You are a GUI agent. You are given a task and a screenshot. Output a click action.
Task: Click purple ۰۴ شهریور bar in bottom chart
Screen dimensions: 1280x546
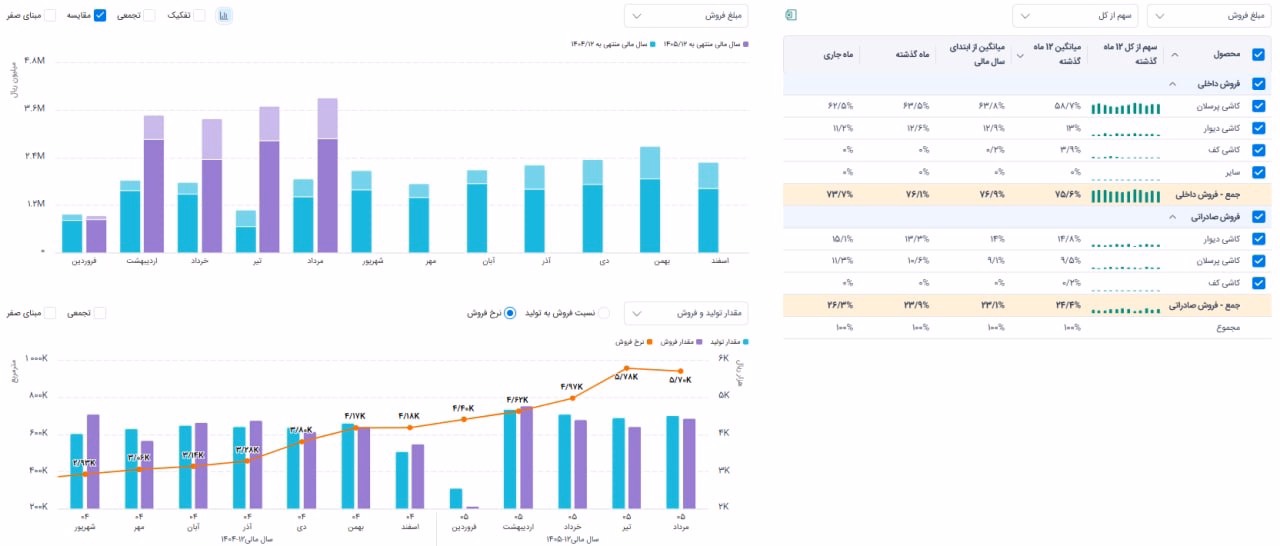93,462
